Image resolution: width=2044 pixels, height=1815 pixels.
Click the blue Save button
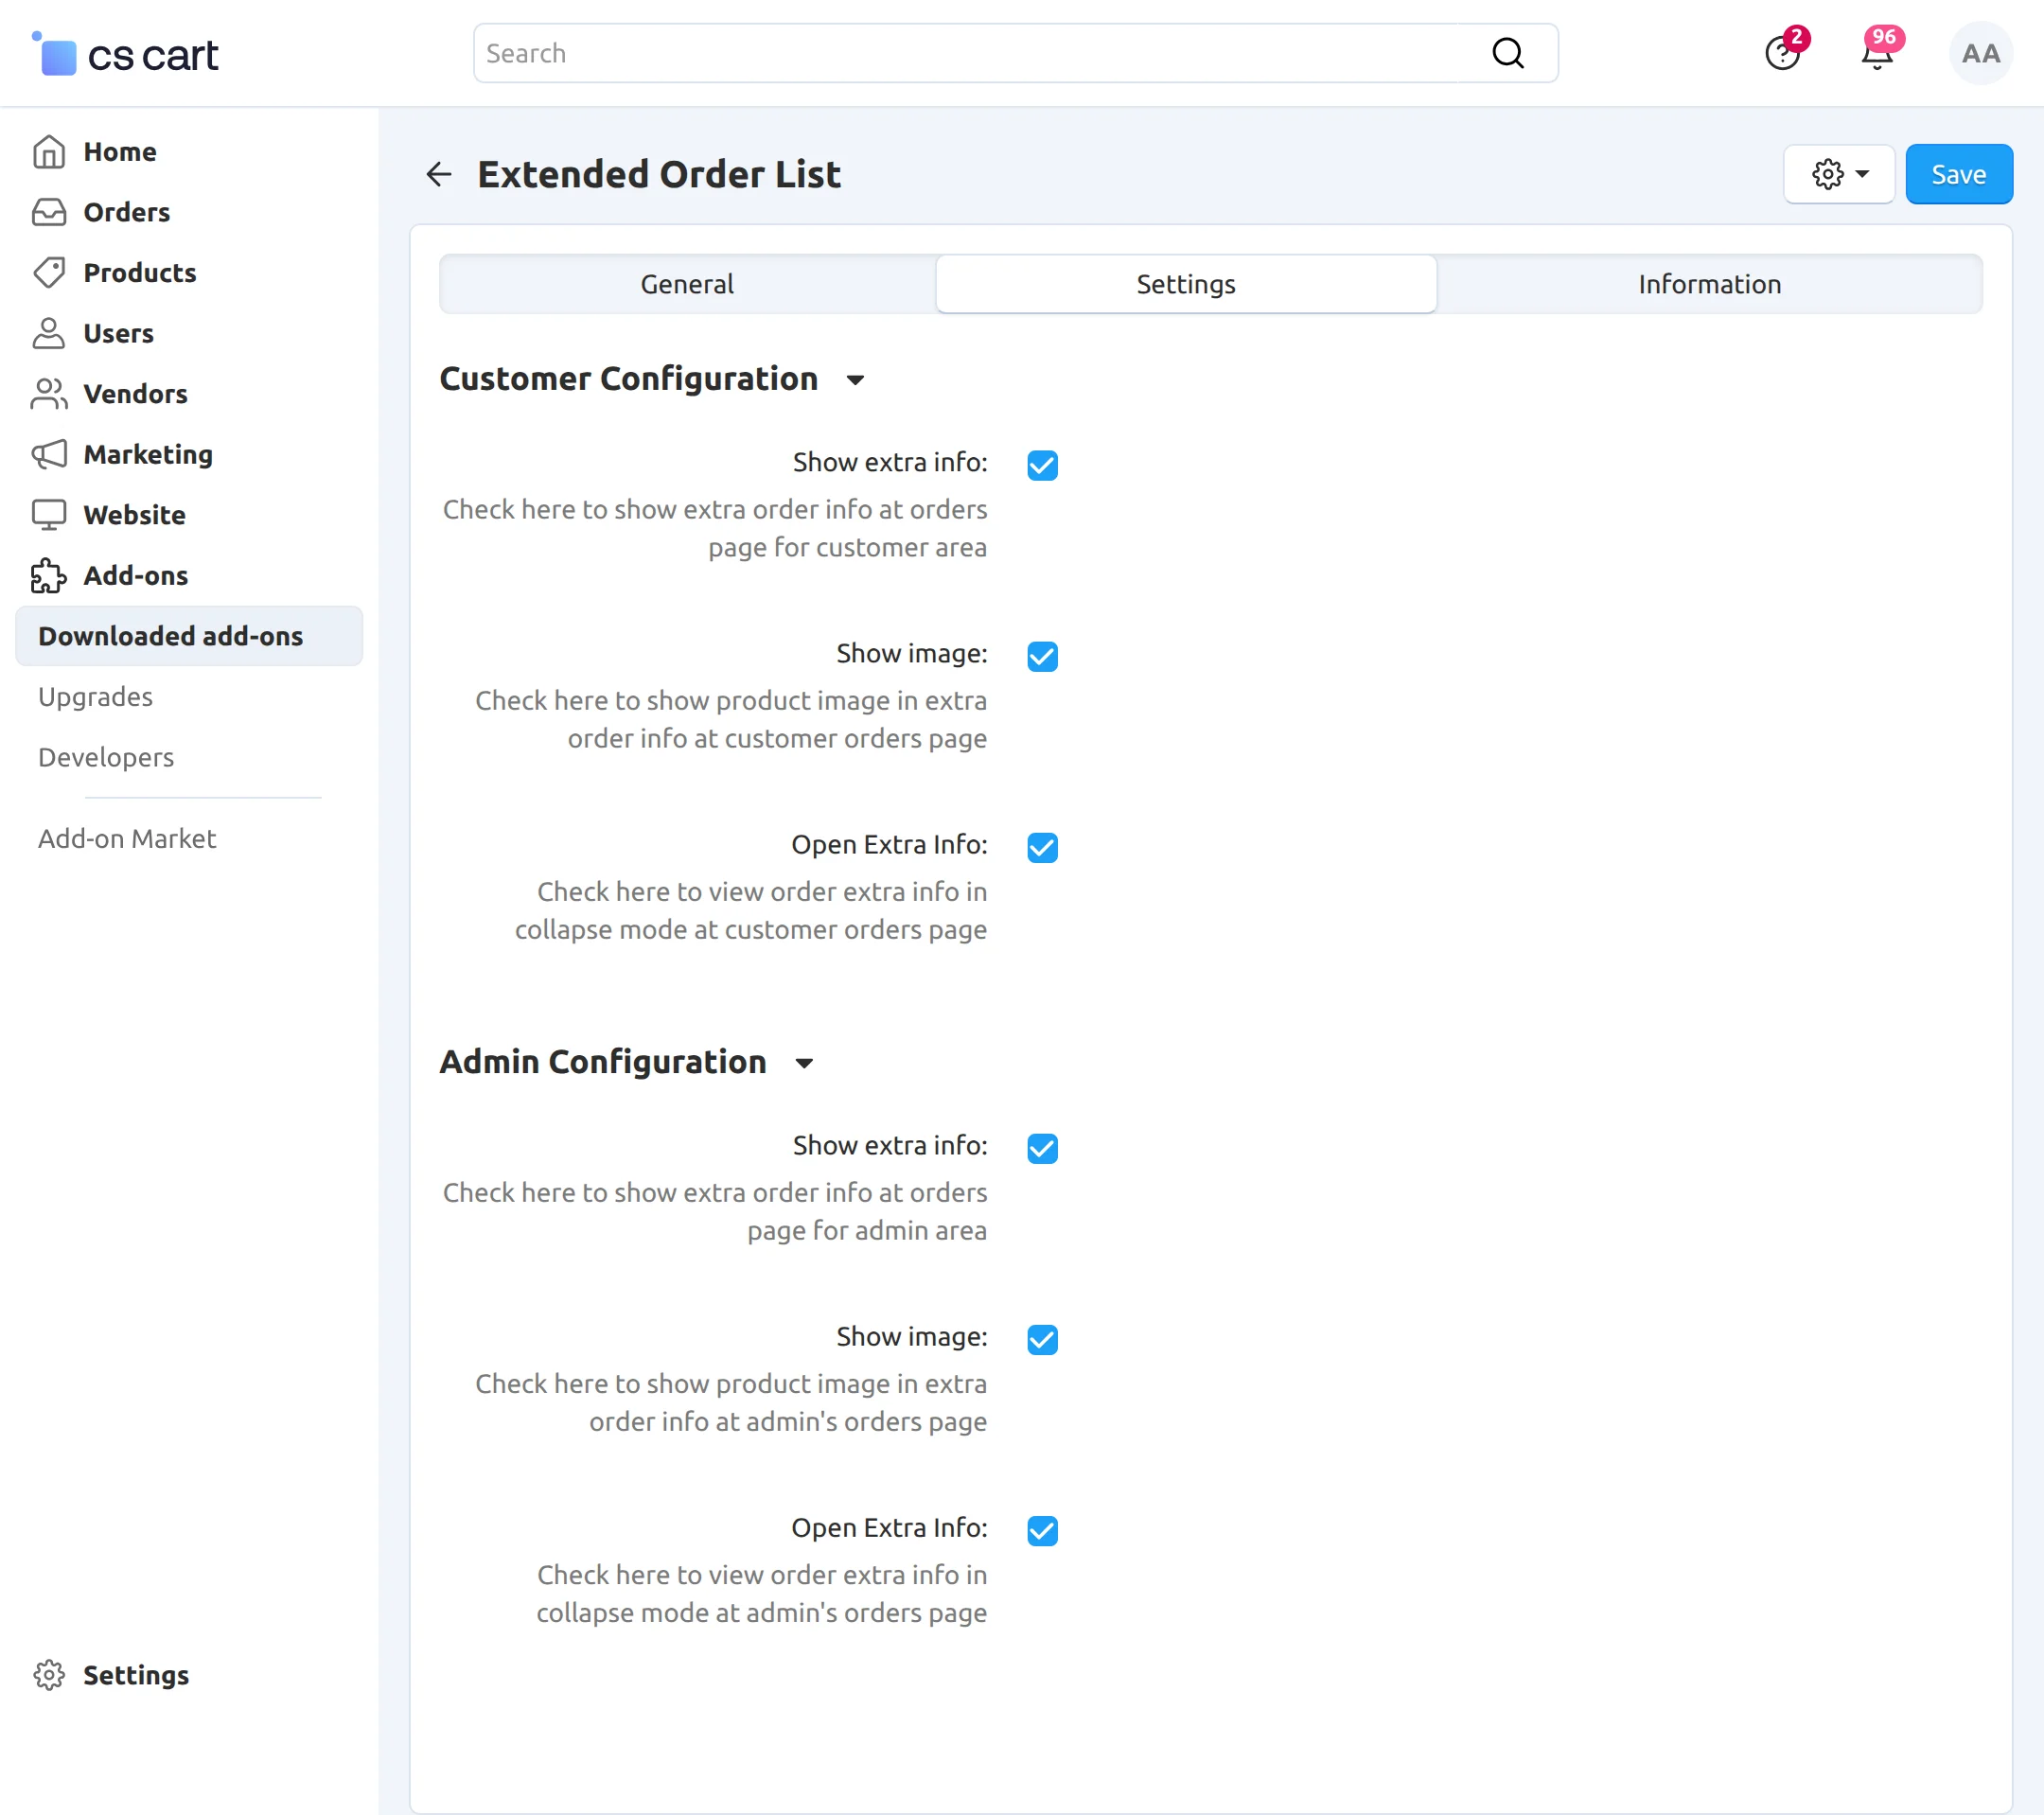(1958, 174)
